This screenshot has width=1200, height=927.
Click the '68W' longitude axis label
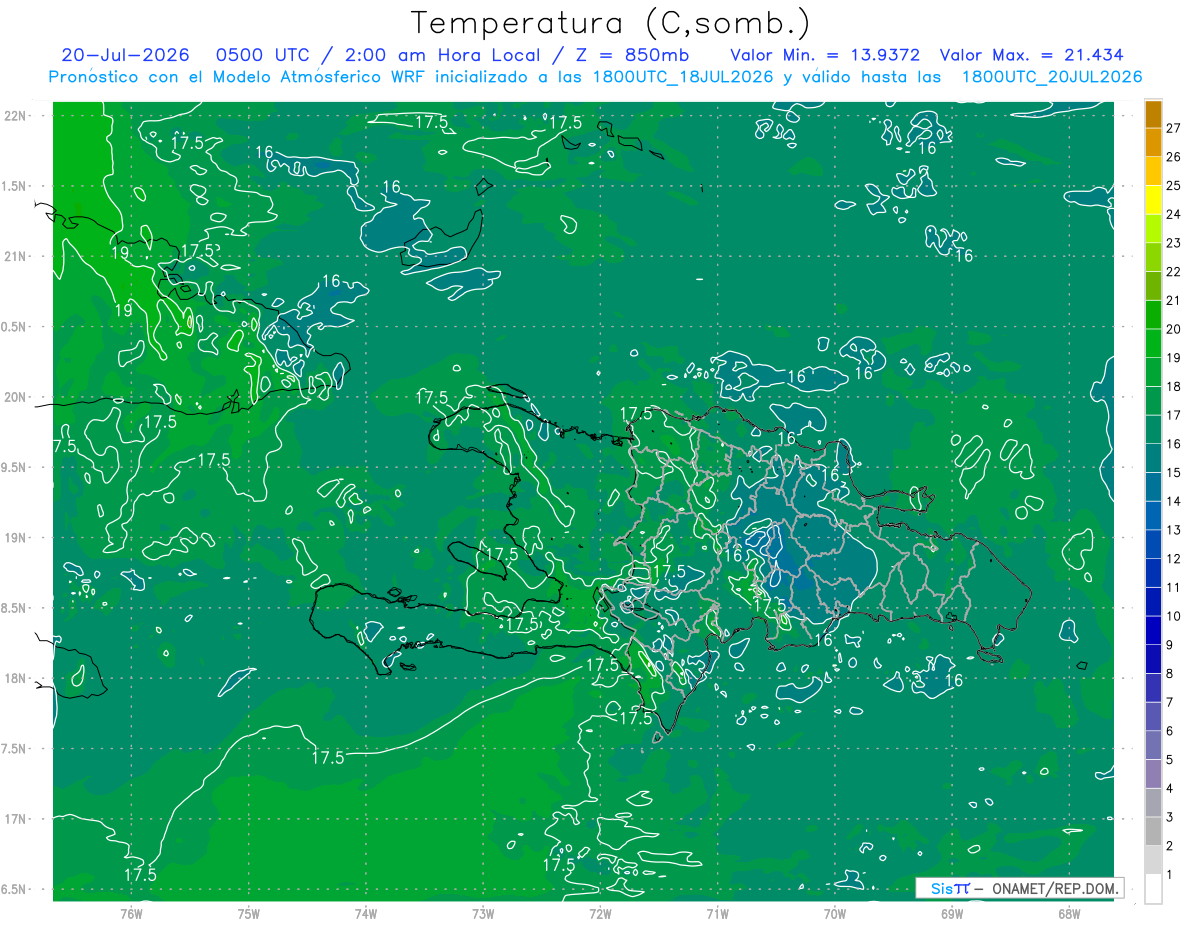pos(1069,913)
